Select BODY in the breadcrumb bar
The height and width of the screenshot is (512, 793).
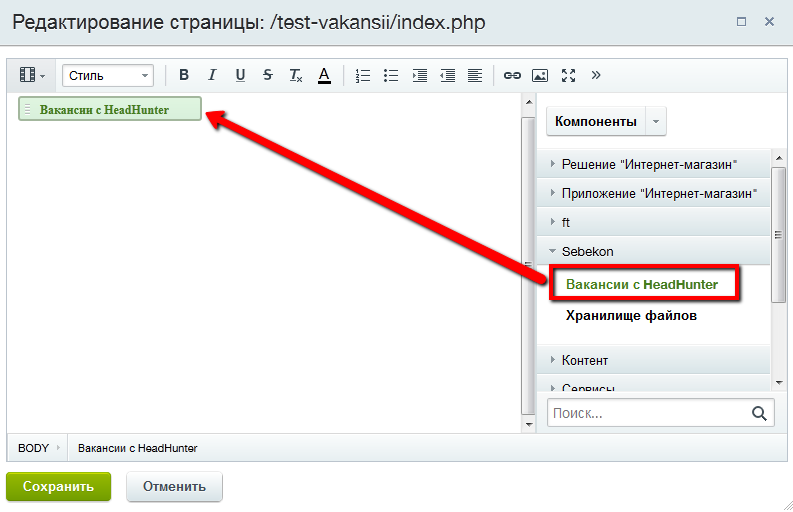33,448
